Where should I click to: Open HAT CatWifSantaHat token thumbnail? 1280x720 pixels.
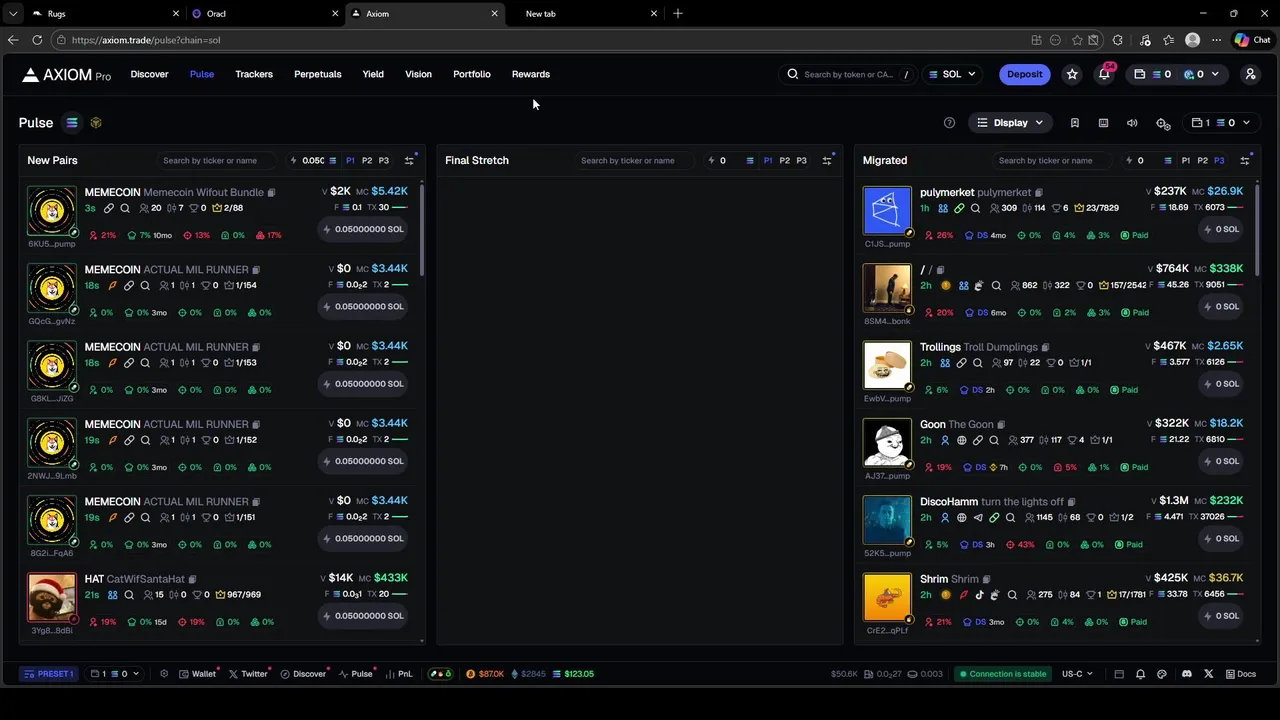click(52, 598)
